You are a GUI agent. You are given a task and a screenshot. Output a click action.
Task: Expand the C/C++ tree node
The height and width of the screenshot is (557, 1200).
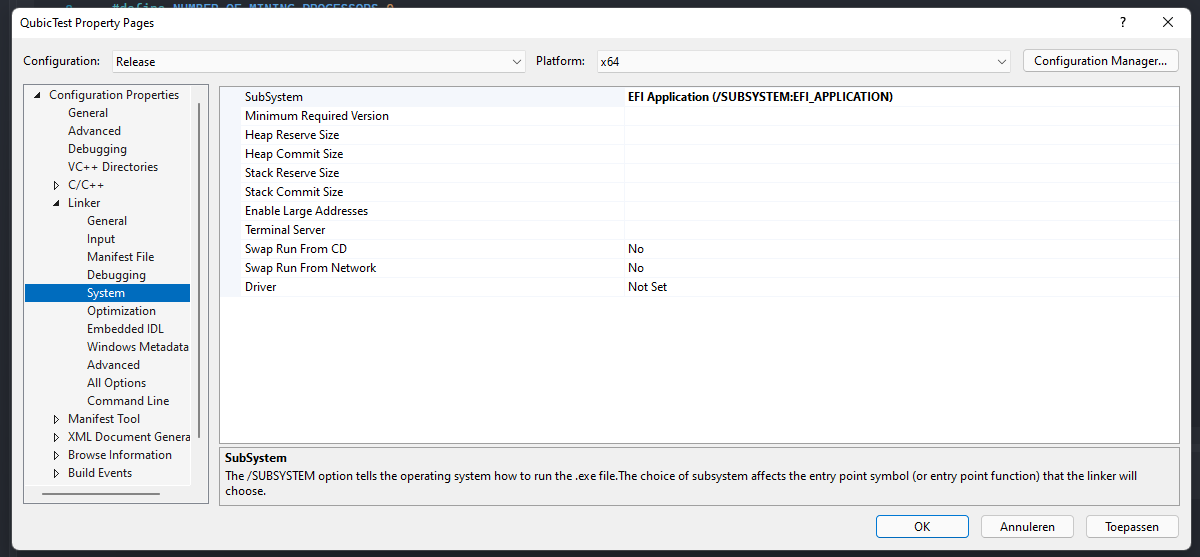click(56, 185)
